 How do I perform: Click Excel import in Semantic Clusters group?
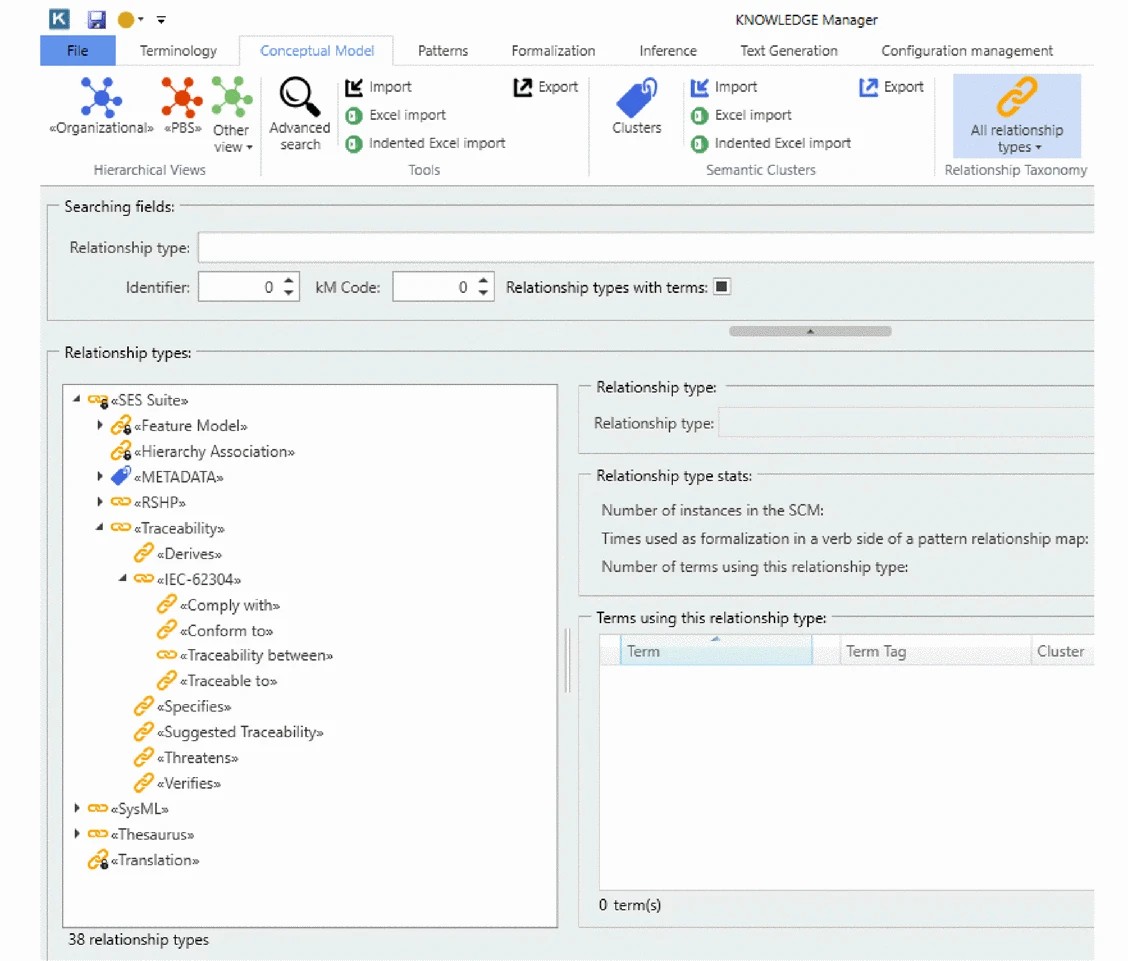[741, 115]
